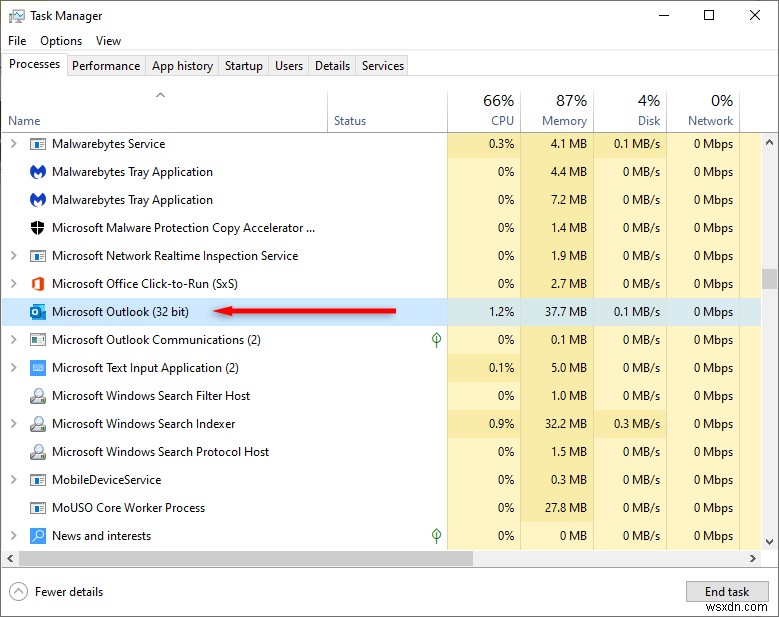Expand the News and interests row

[x=14, y=536]
